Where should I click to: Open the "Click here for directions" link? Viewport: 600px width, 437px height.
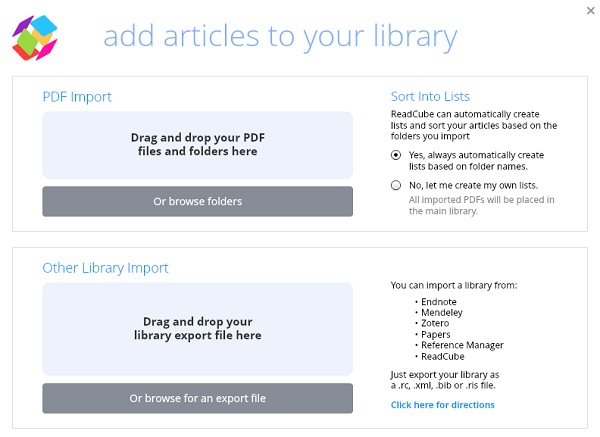pyautogui.click(x=442, y=405)
